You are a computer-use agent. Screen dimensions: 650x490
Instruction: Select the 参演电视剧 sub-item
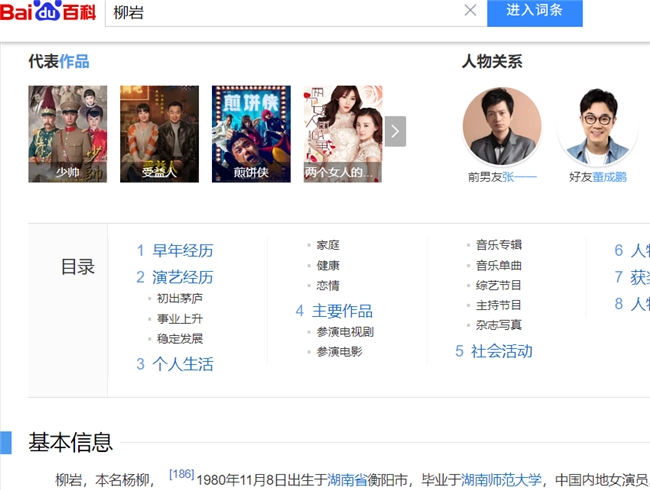(x=345, y=331)
